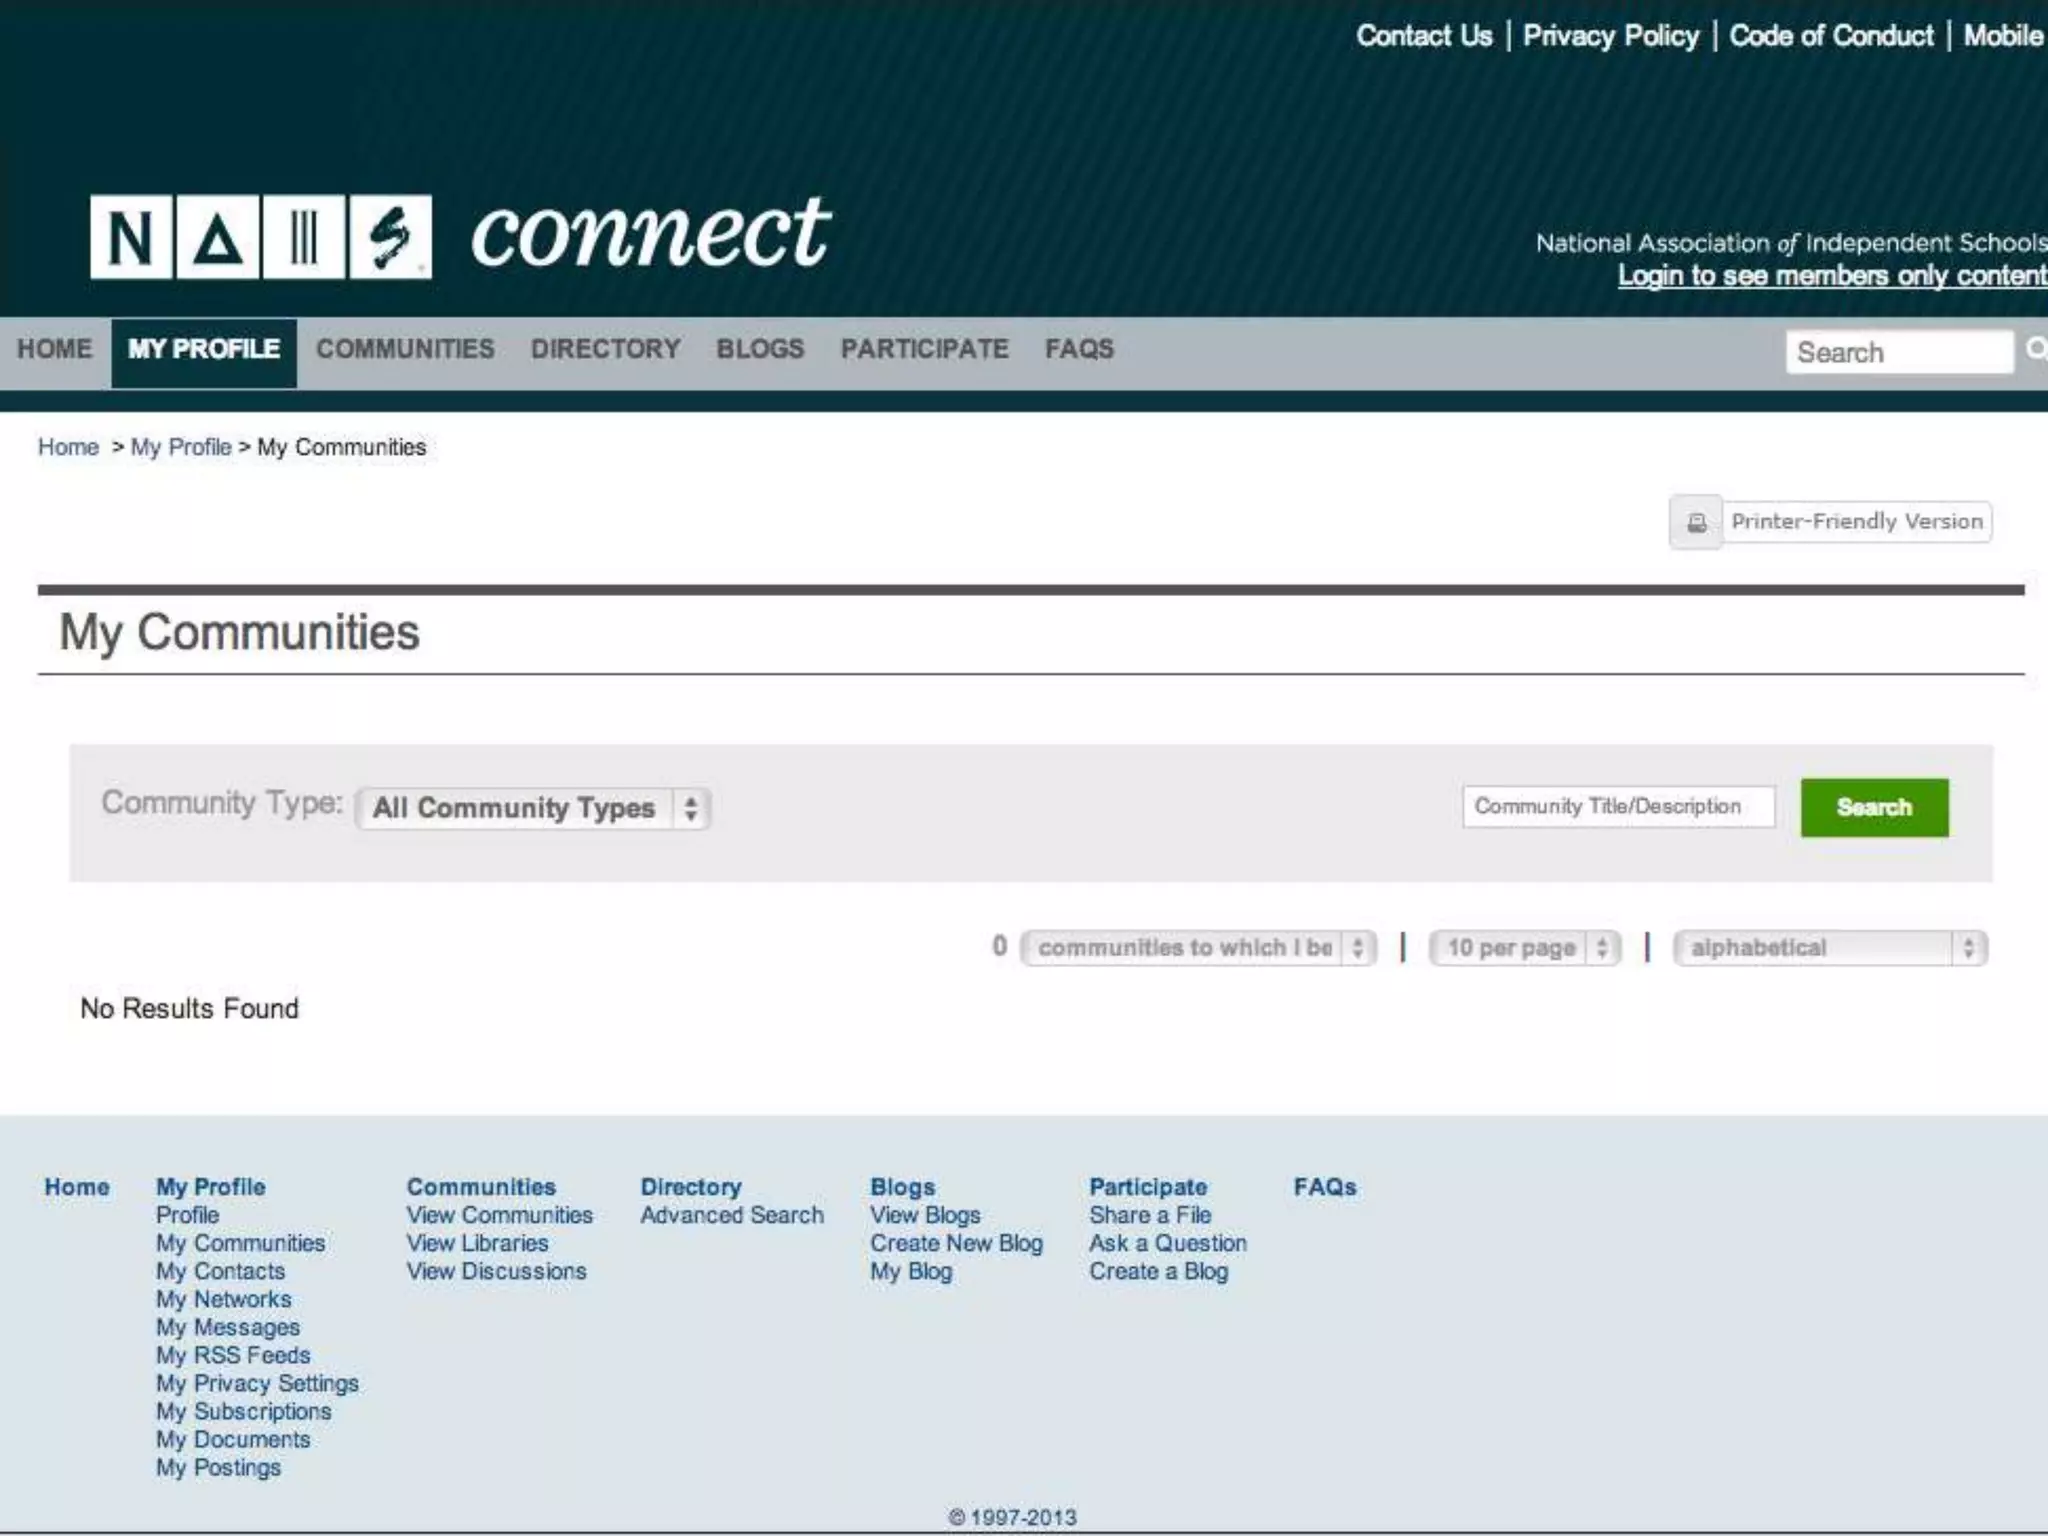Select the Directory navigation tab
Viewport: 2048px width, 1536px height.
coord(605,349)
